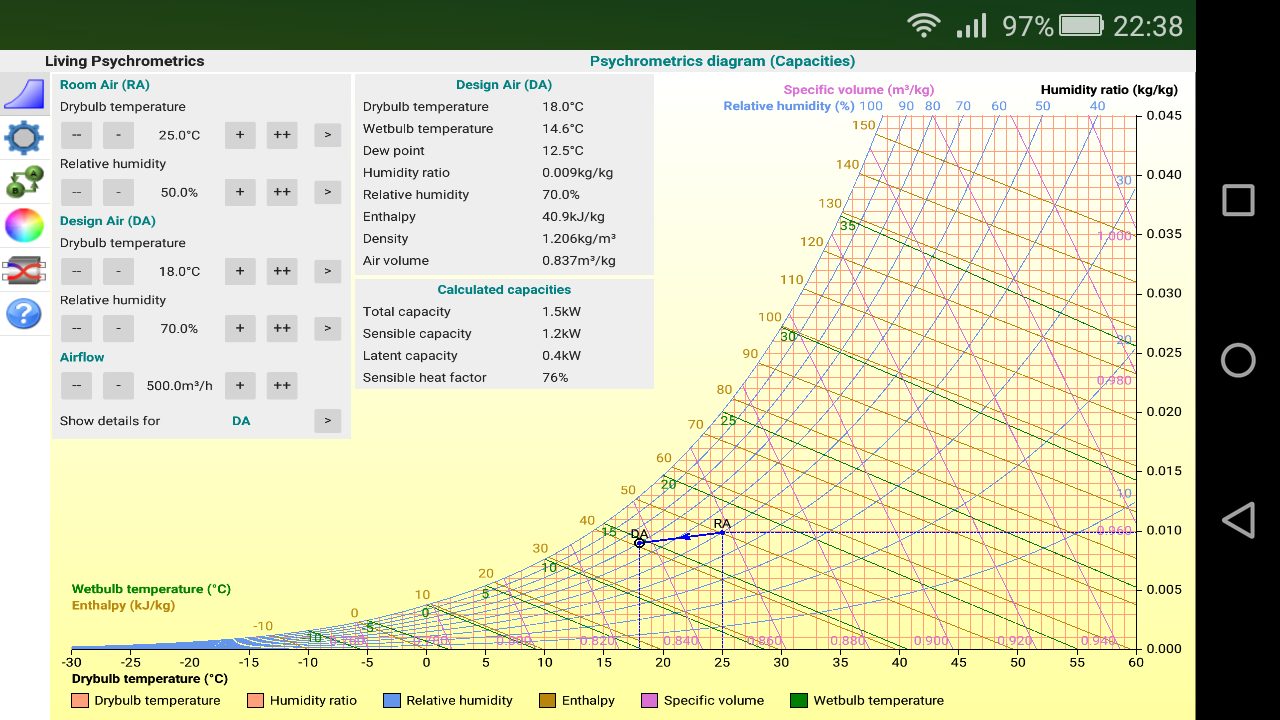Decrease Design Air drybulb with -- button

point(76,271)
